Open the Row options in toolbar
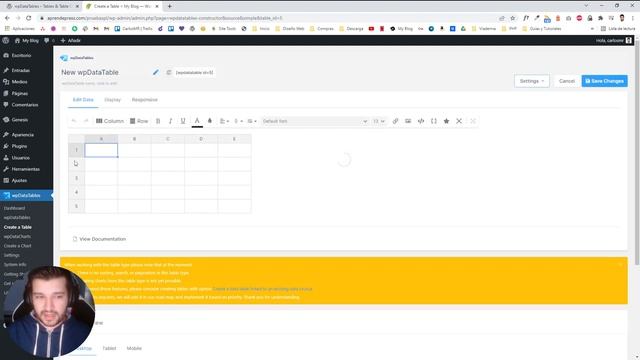640x360 pixels. (x=139, y=121)
